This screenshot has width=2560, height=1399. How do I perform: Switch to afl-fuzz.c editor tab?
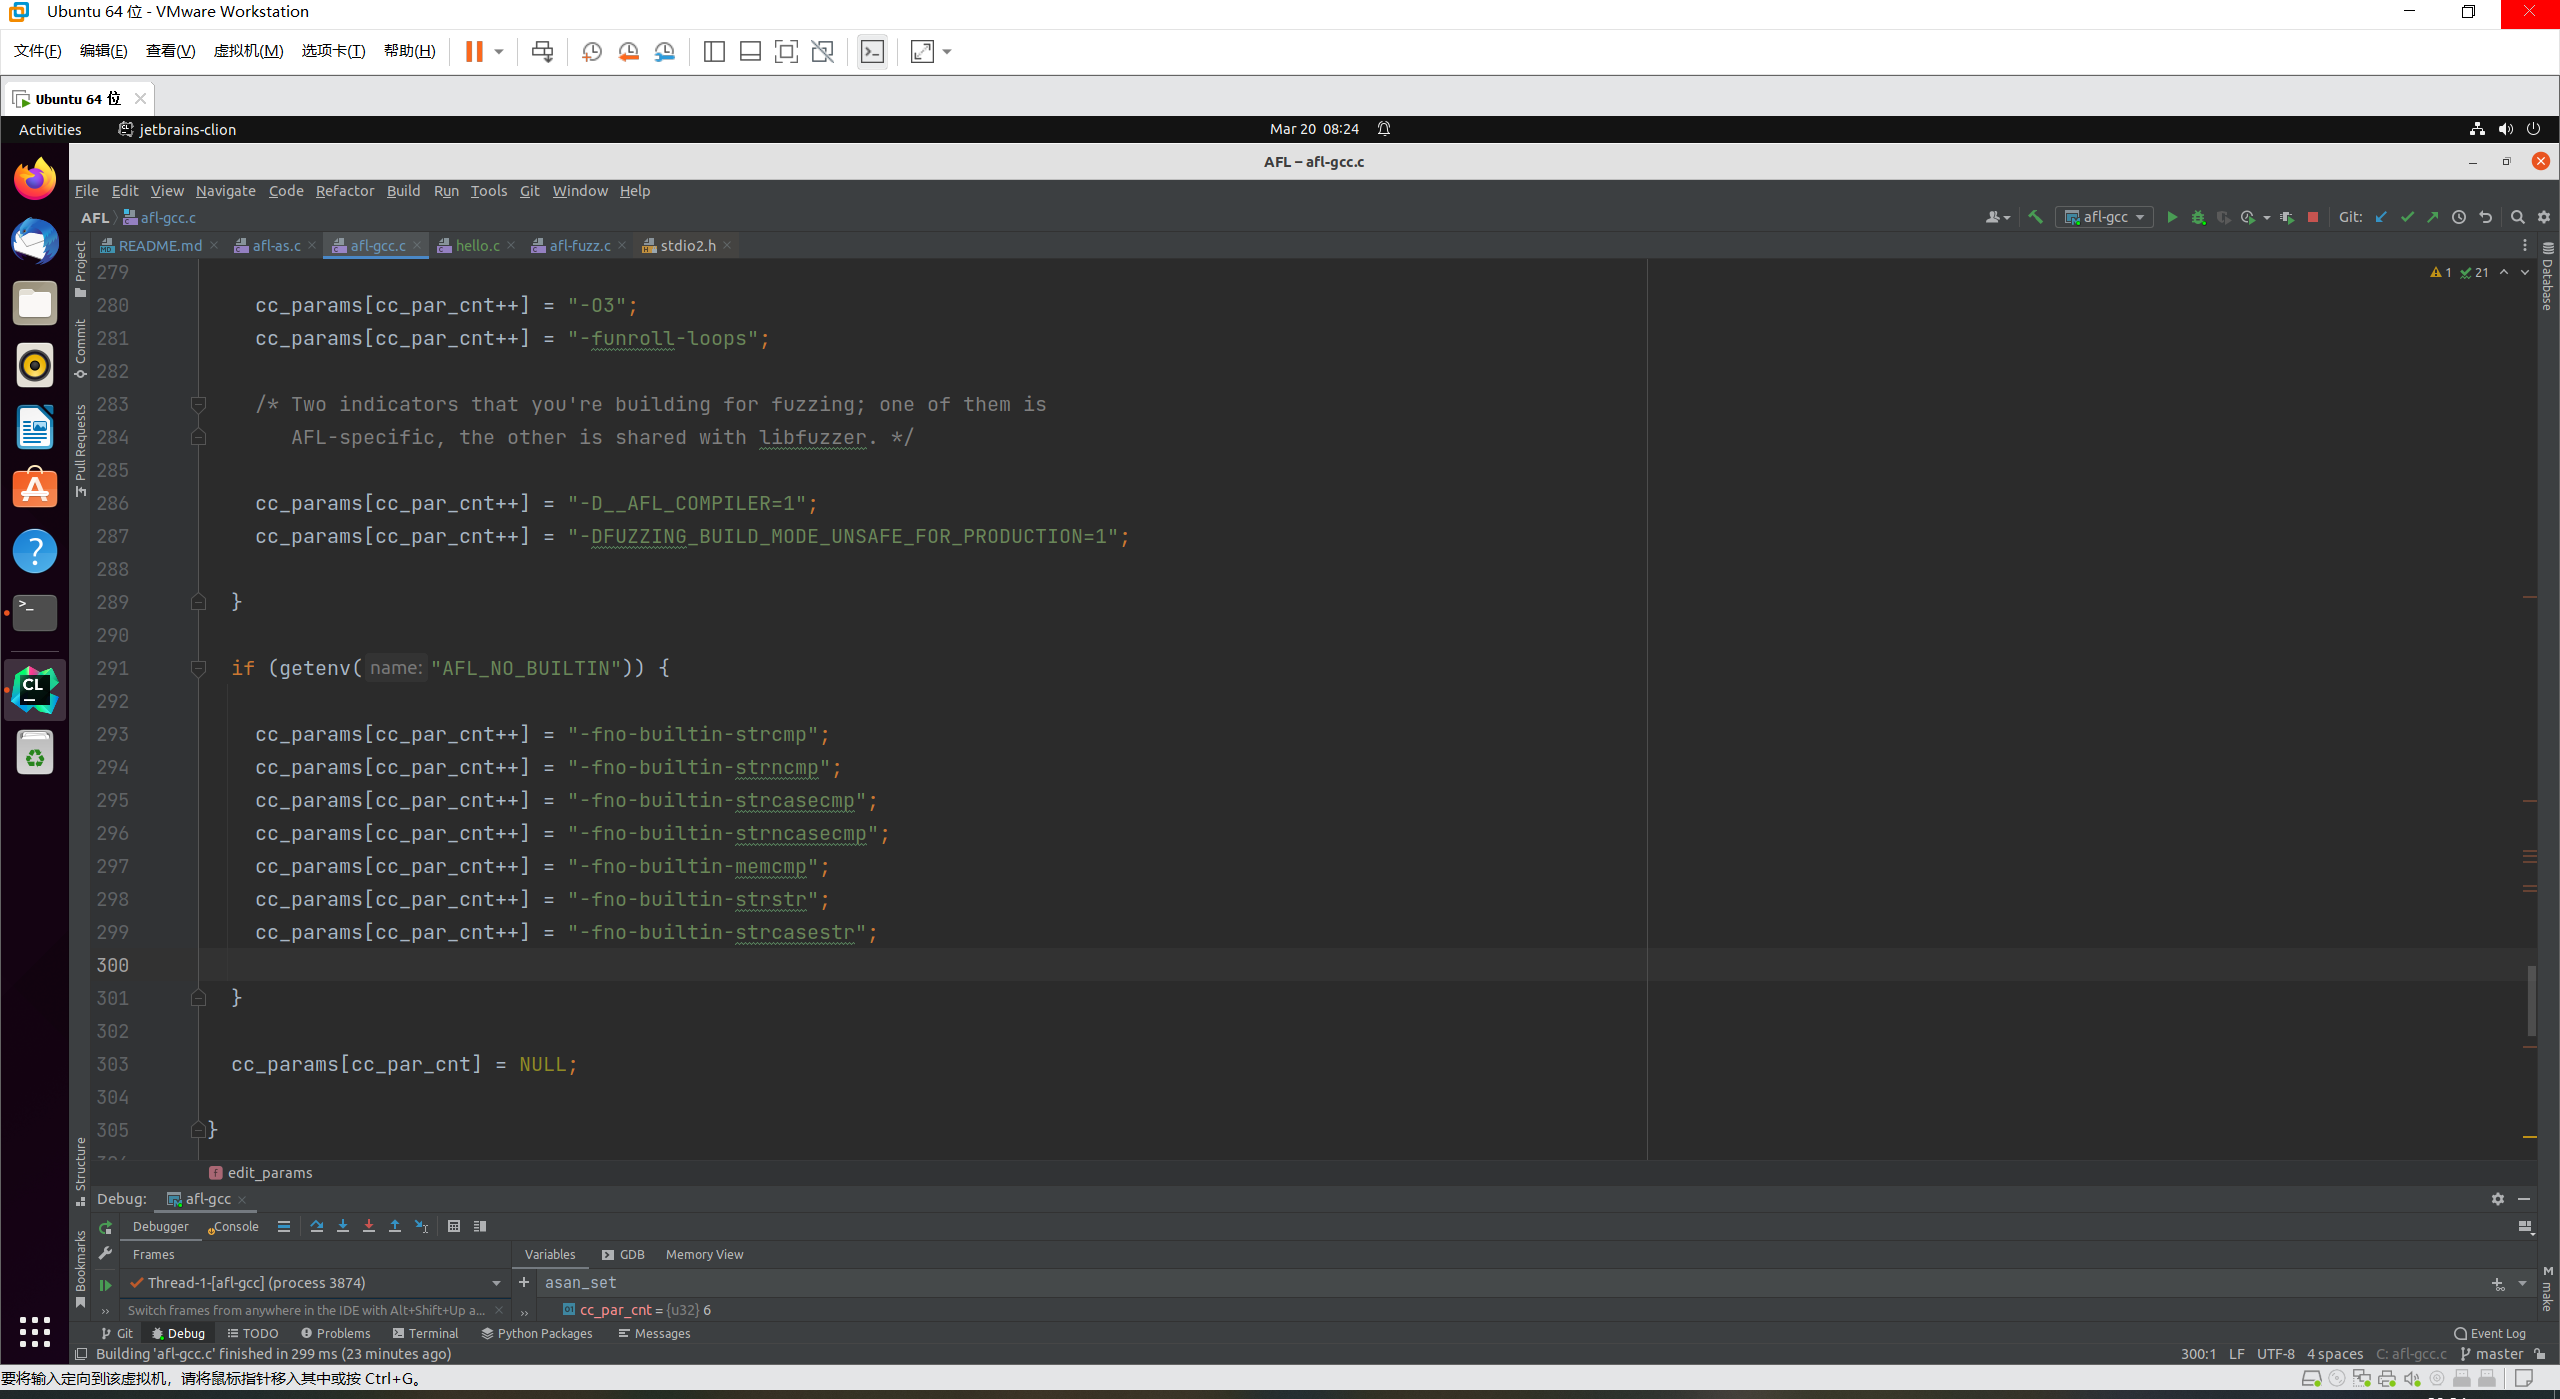pos(579,245)
